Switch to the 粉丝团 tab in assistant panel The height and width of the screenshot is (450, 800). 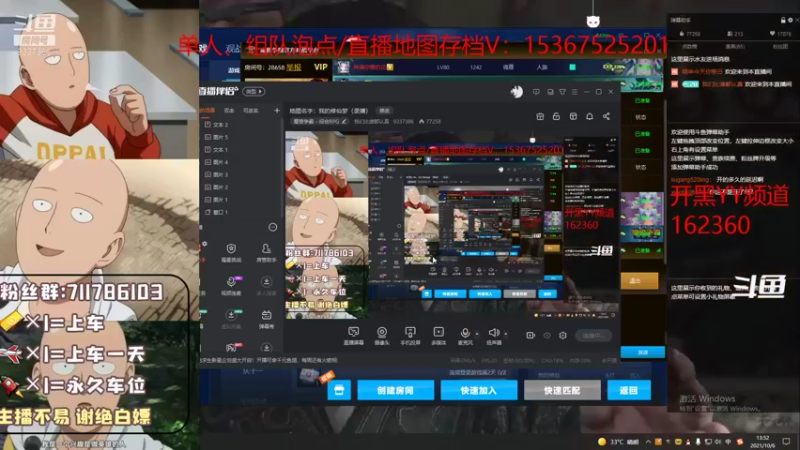point(780,46)
